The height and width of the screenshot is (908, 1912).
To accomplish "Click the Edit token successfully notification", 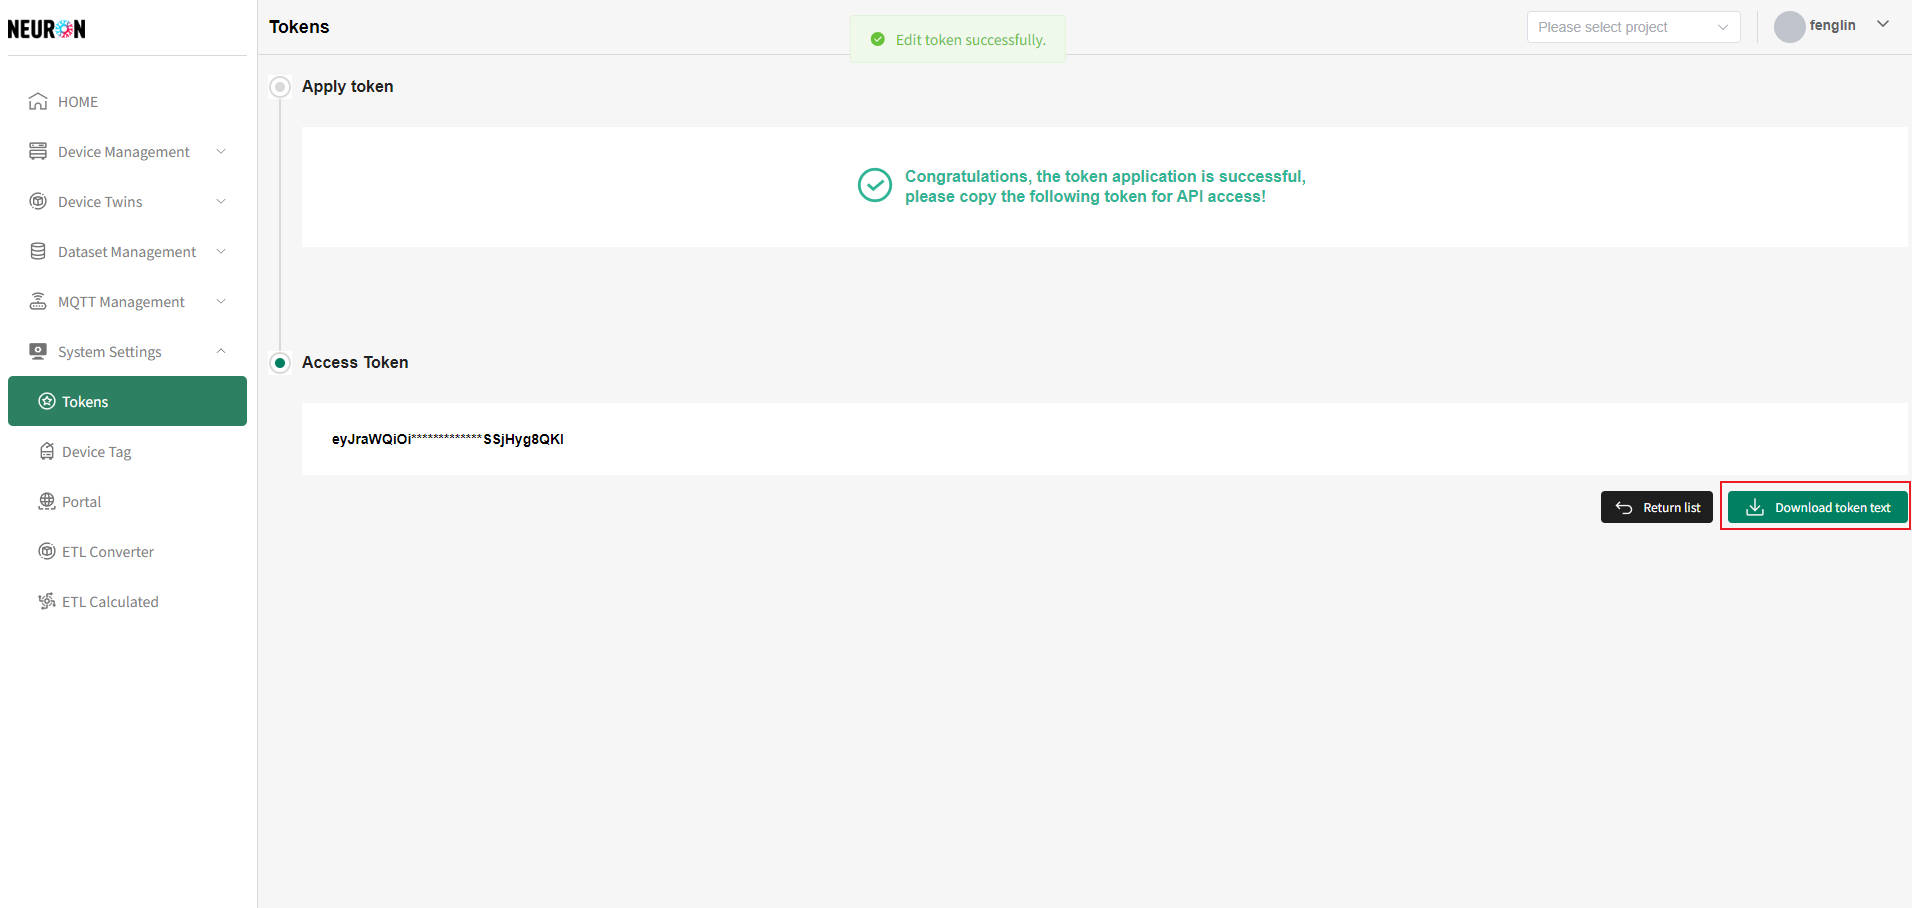I will (957, 39).
